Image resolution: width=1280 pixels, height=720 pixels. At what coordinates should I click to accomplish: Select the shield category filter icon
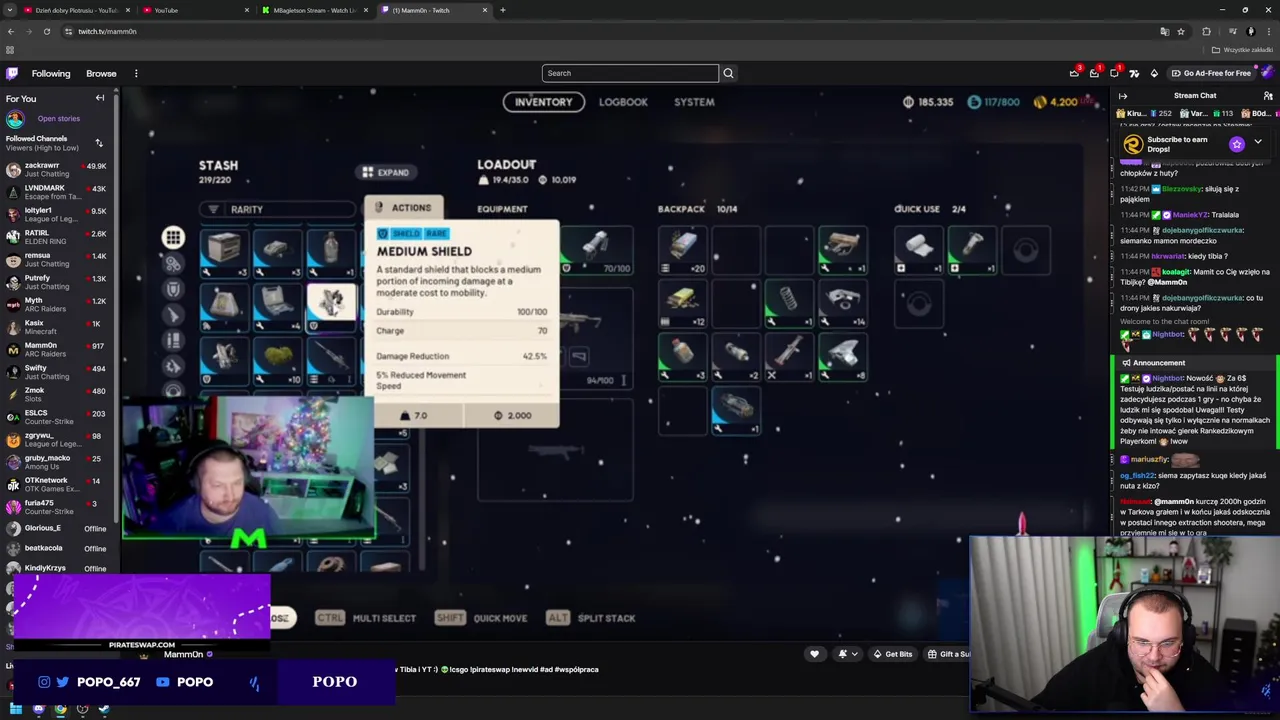point(174,289)
